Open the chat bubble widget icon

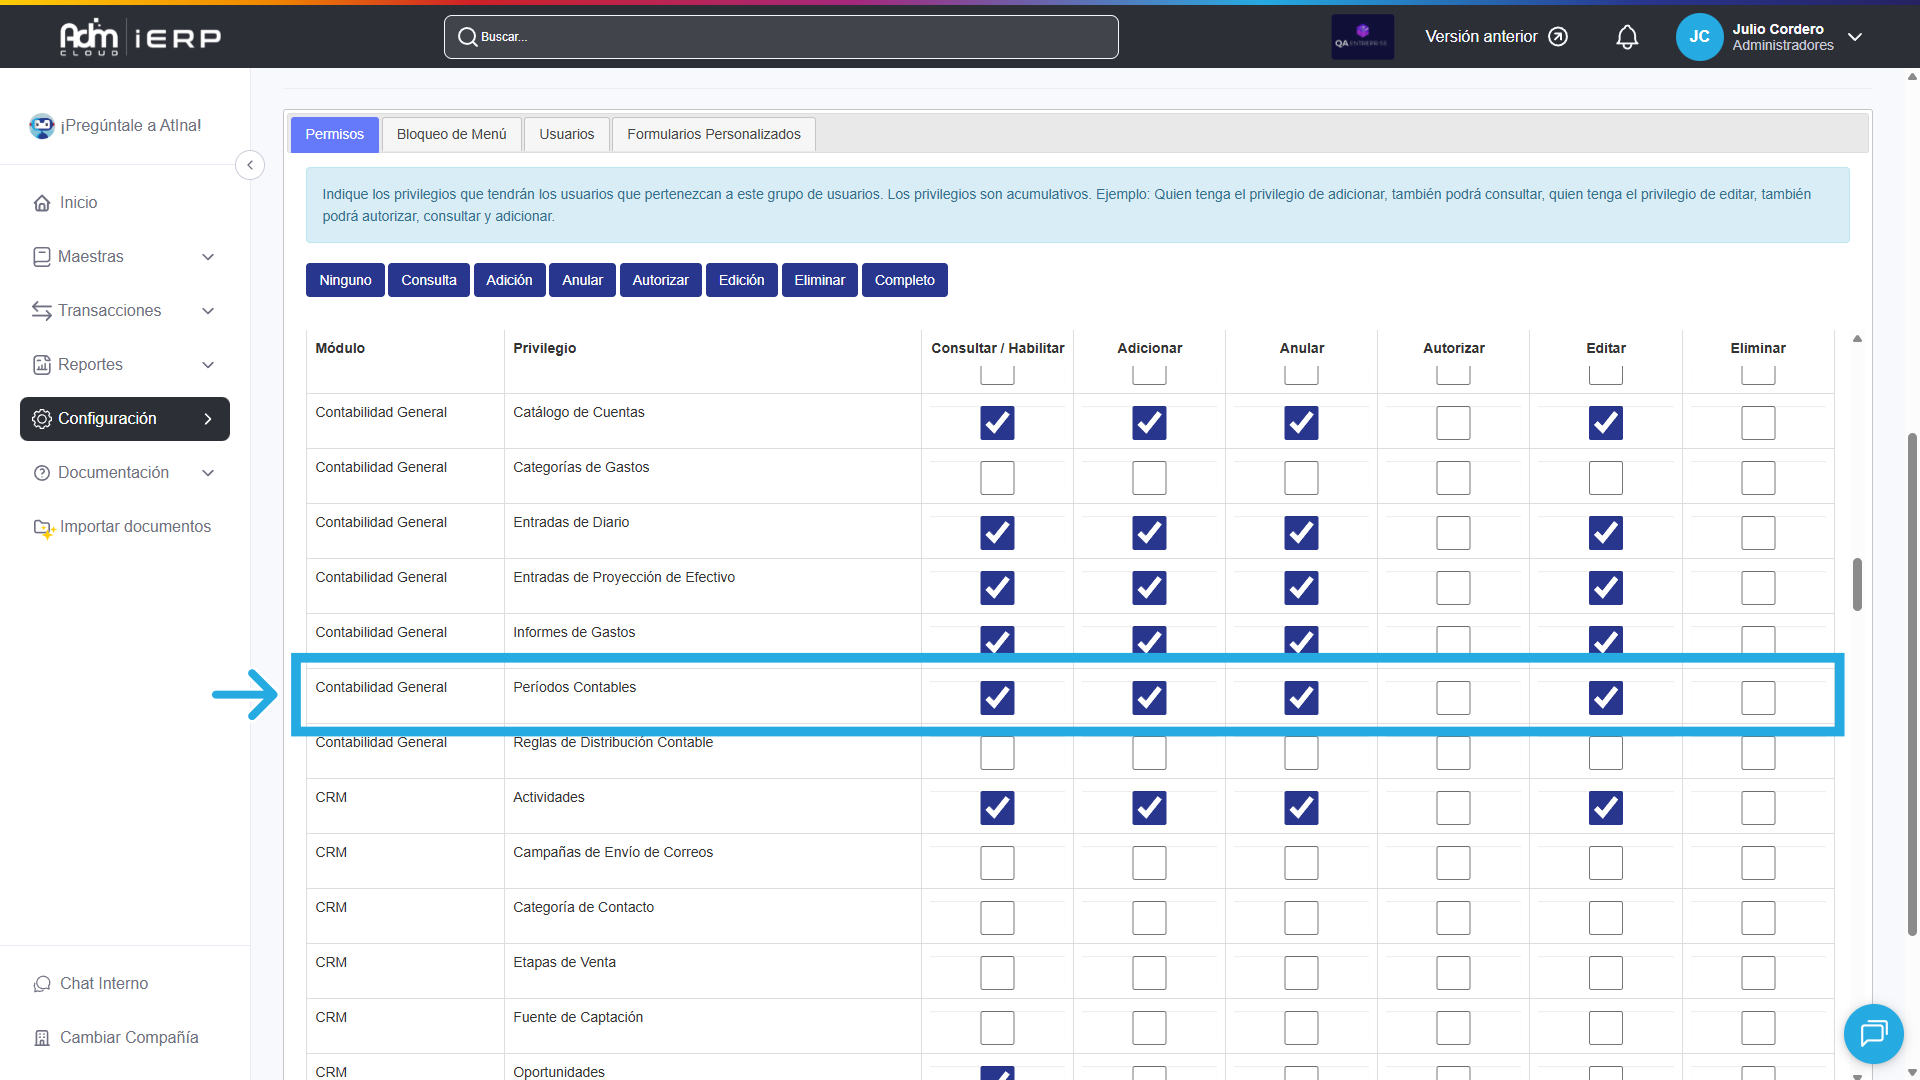1873,1033
